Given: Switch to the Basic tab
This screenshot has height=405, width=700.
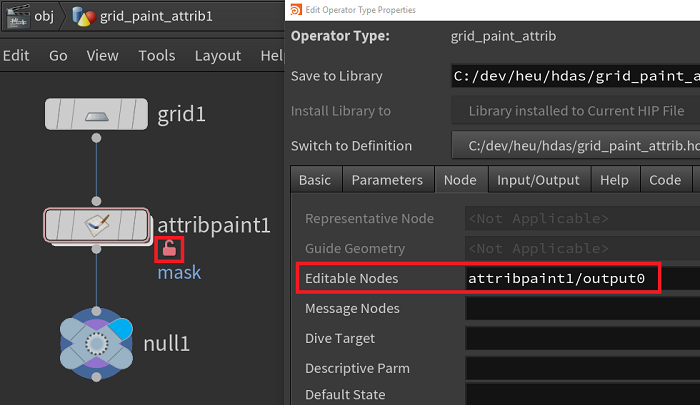Looking at the screenshot, I should [x=315, y=180].
